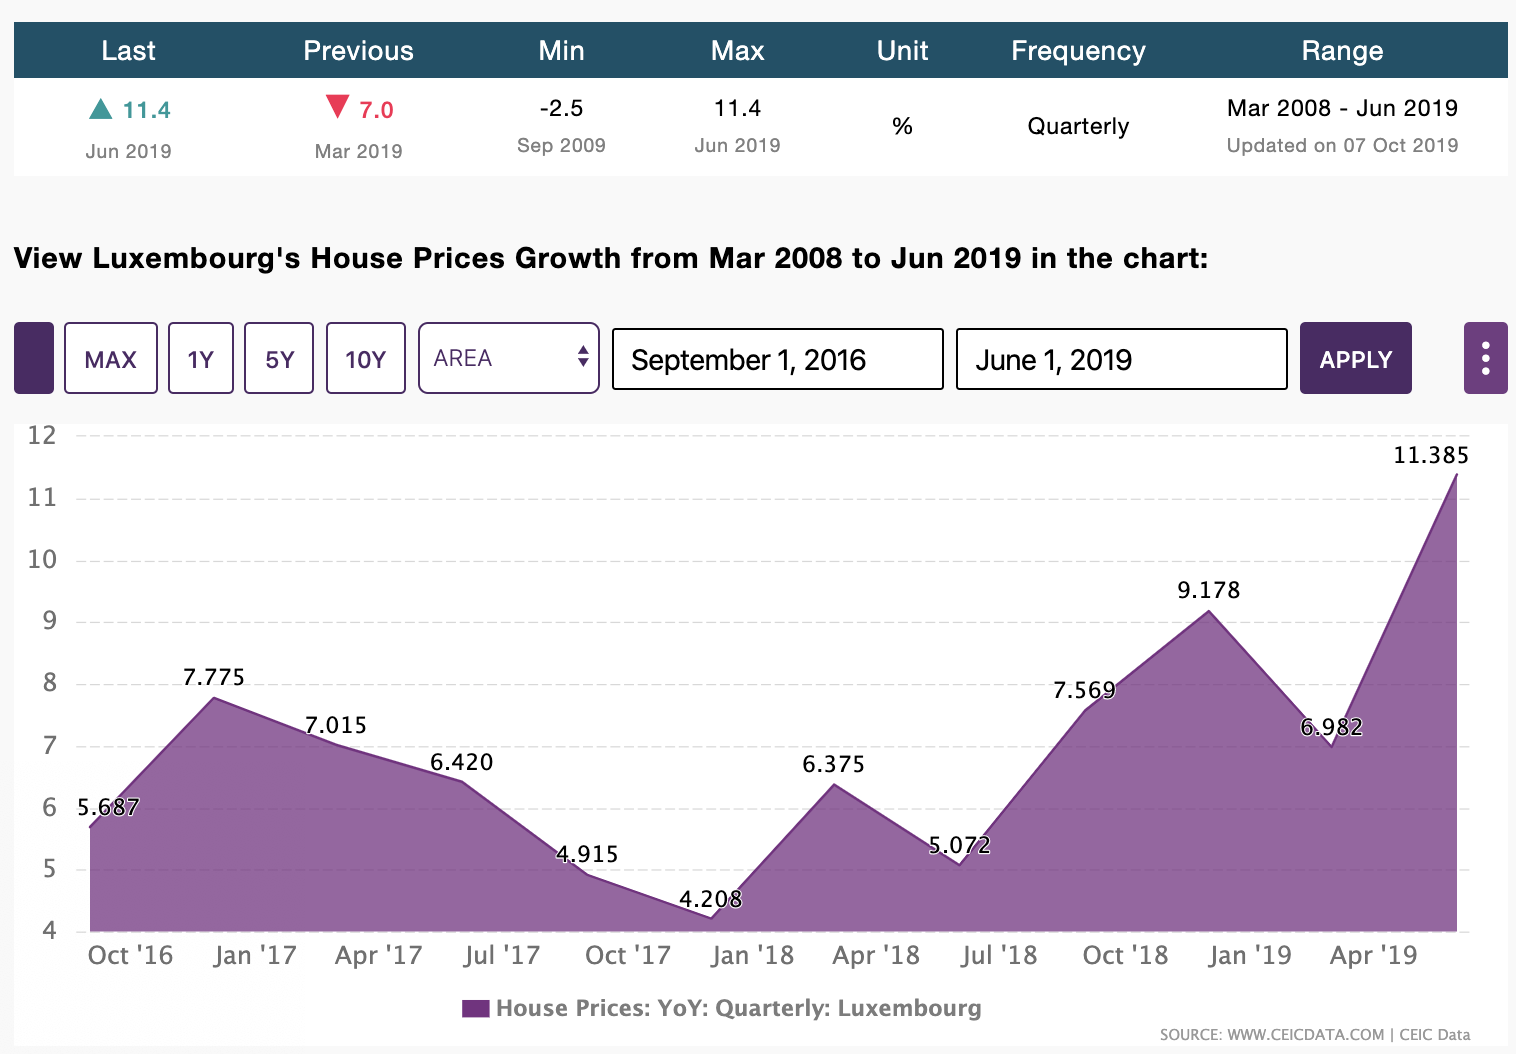The image size is (1516, 1054).
Task: Click the Apr '19 x-axis label
Action: click(x=1373, y=955)
